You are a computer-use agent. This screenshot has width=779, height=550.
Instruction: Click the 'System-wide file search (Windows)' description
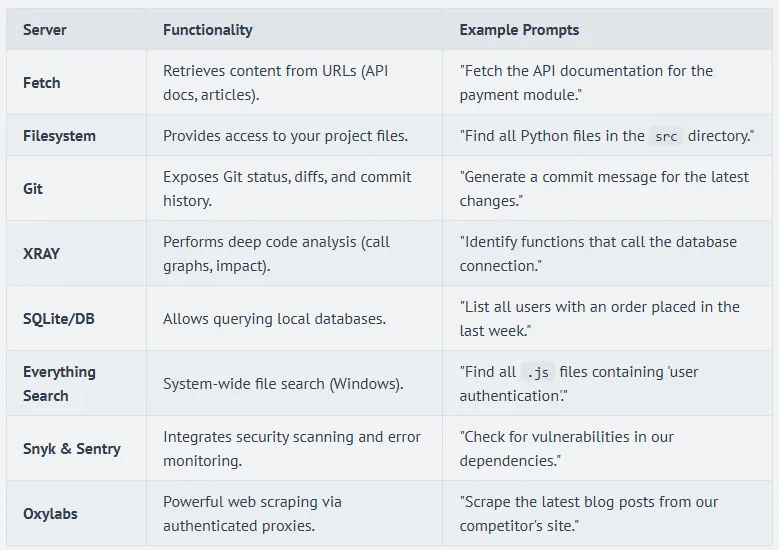coord(283,384)
